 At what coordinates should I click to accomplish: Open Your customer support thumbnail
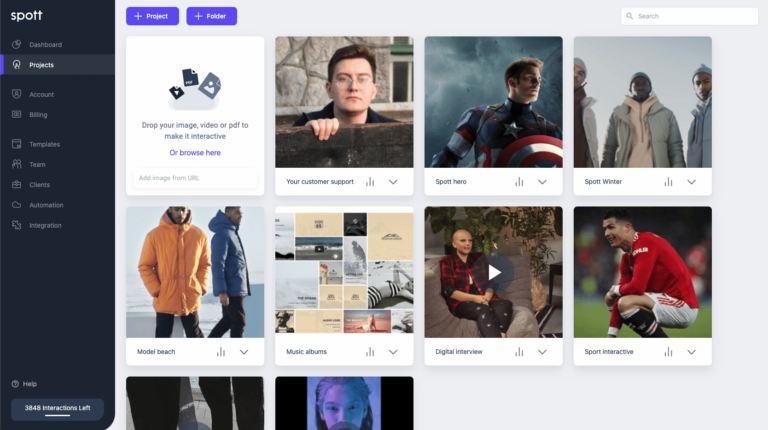344,102
